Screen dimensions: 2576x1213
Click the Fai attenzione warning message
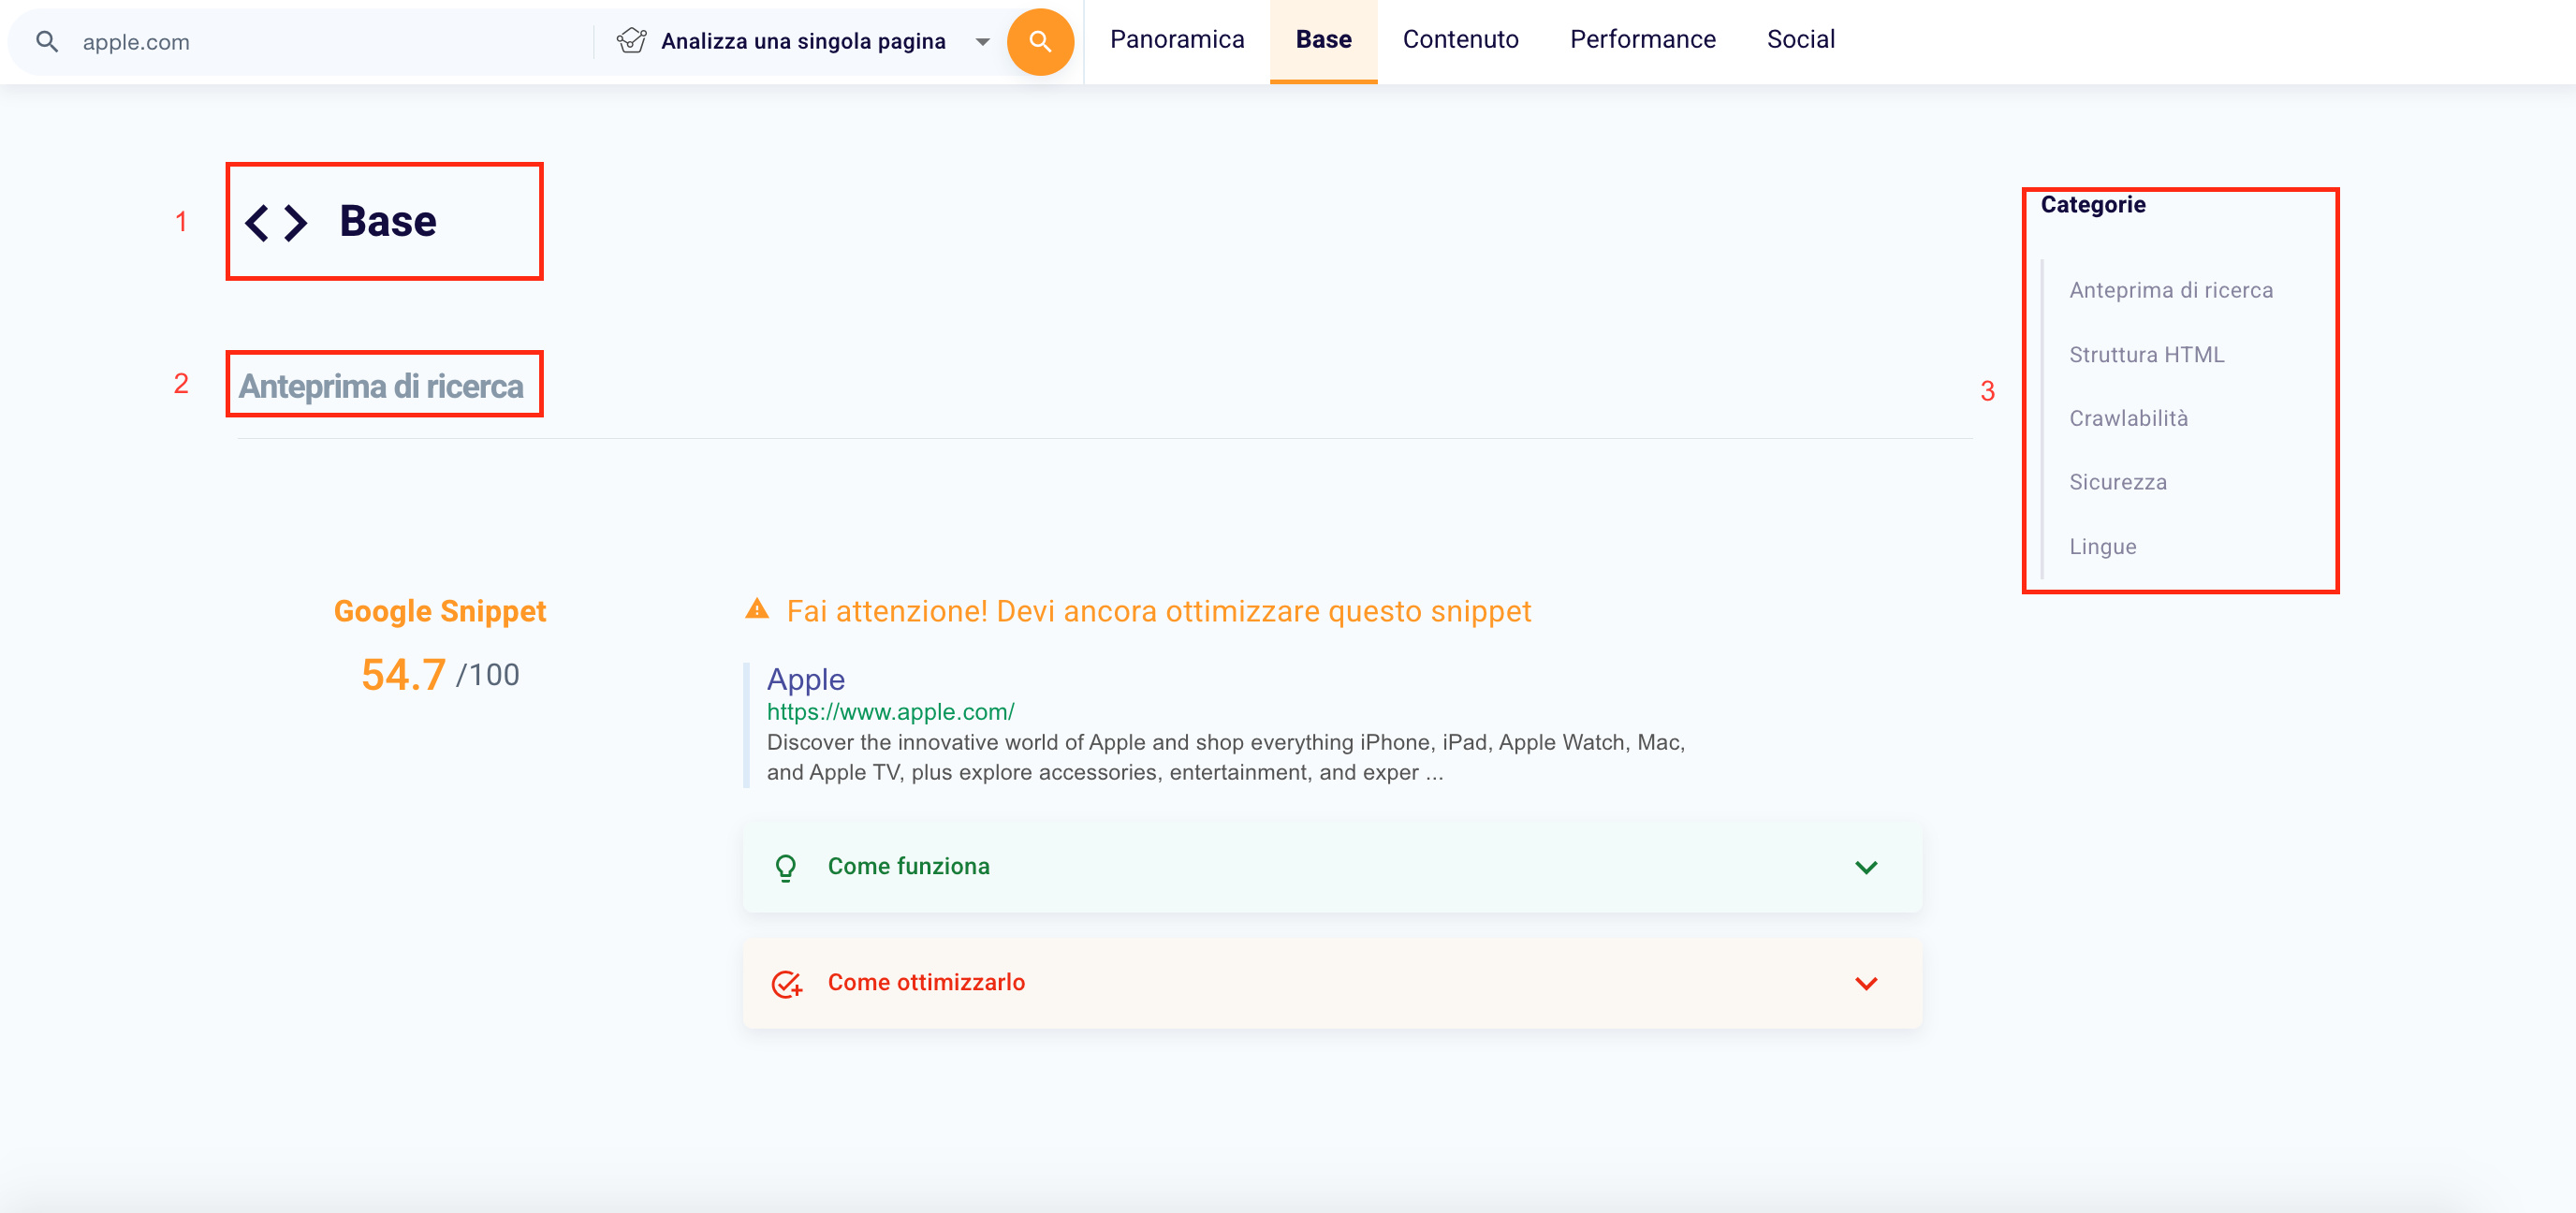tap(1158, 611)
